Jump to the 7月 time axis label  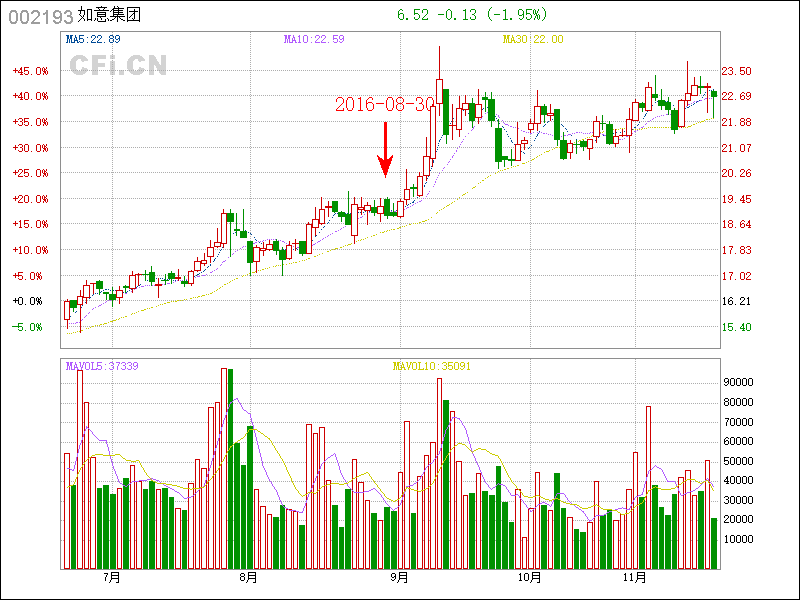(x=110, y=577)
